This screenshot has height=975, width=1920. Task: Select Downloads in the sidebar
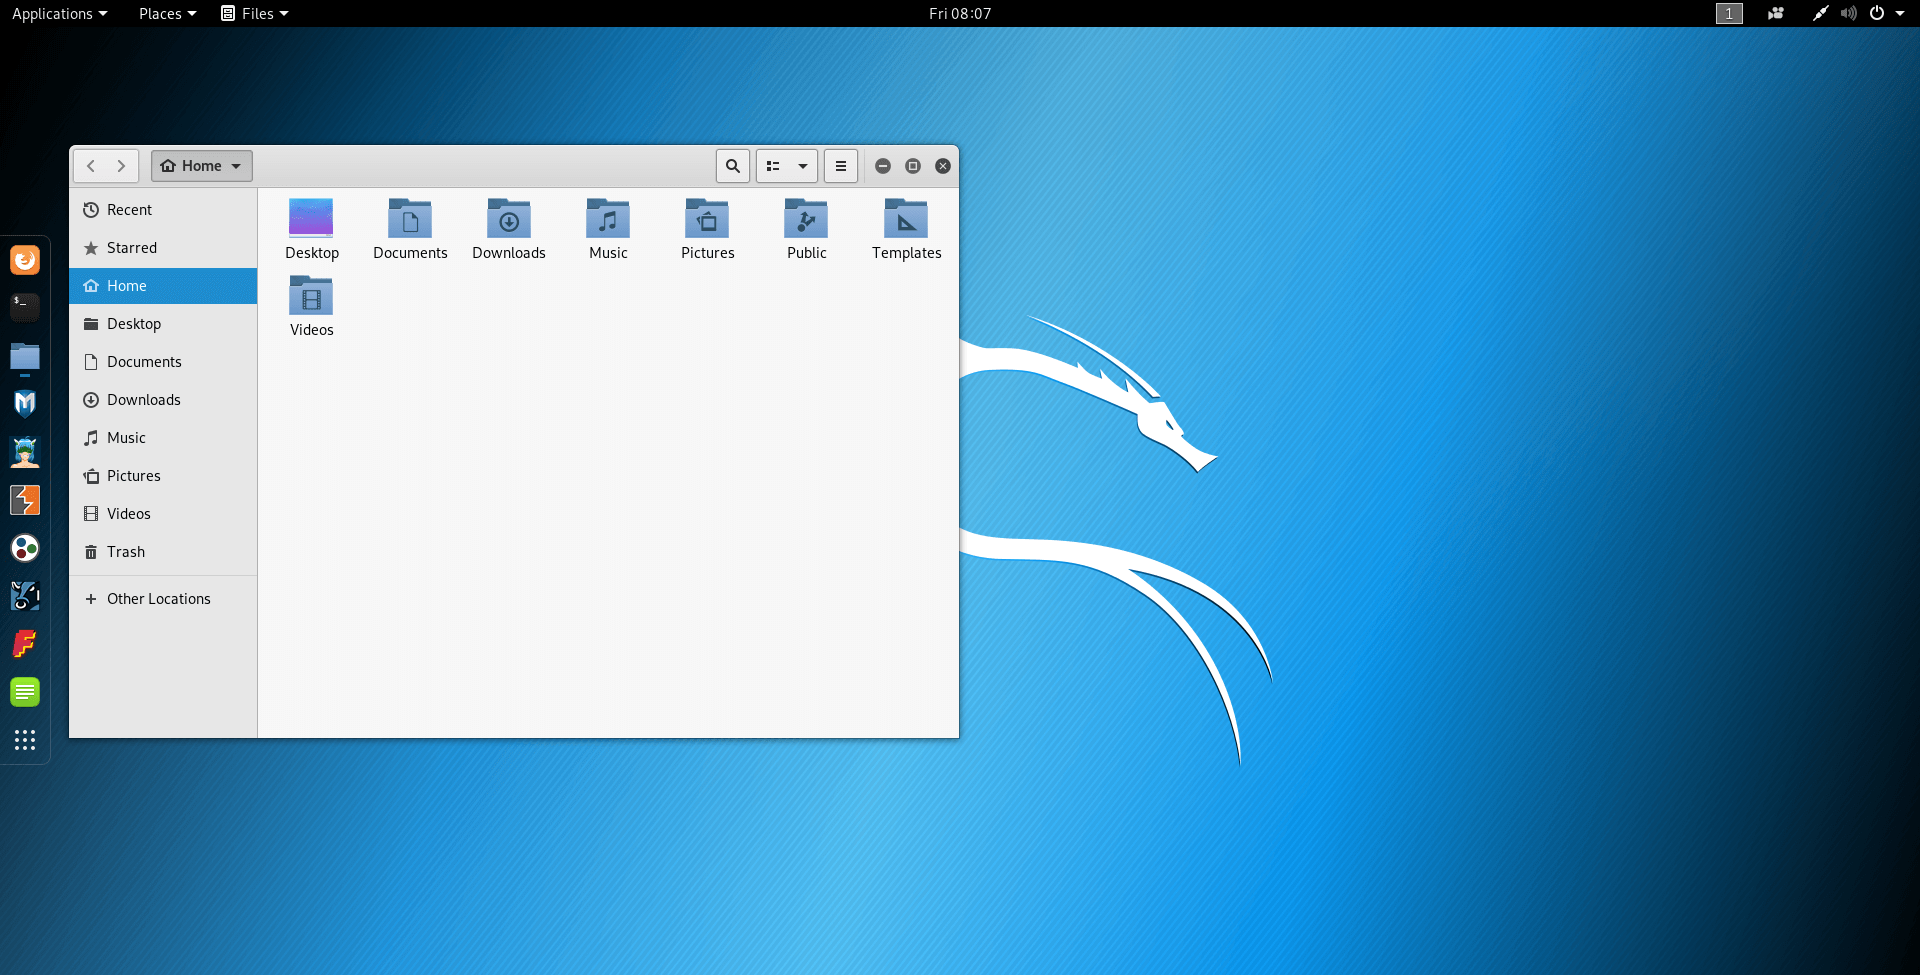[x=163, y=400]
